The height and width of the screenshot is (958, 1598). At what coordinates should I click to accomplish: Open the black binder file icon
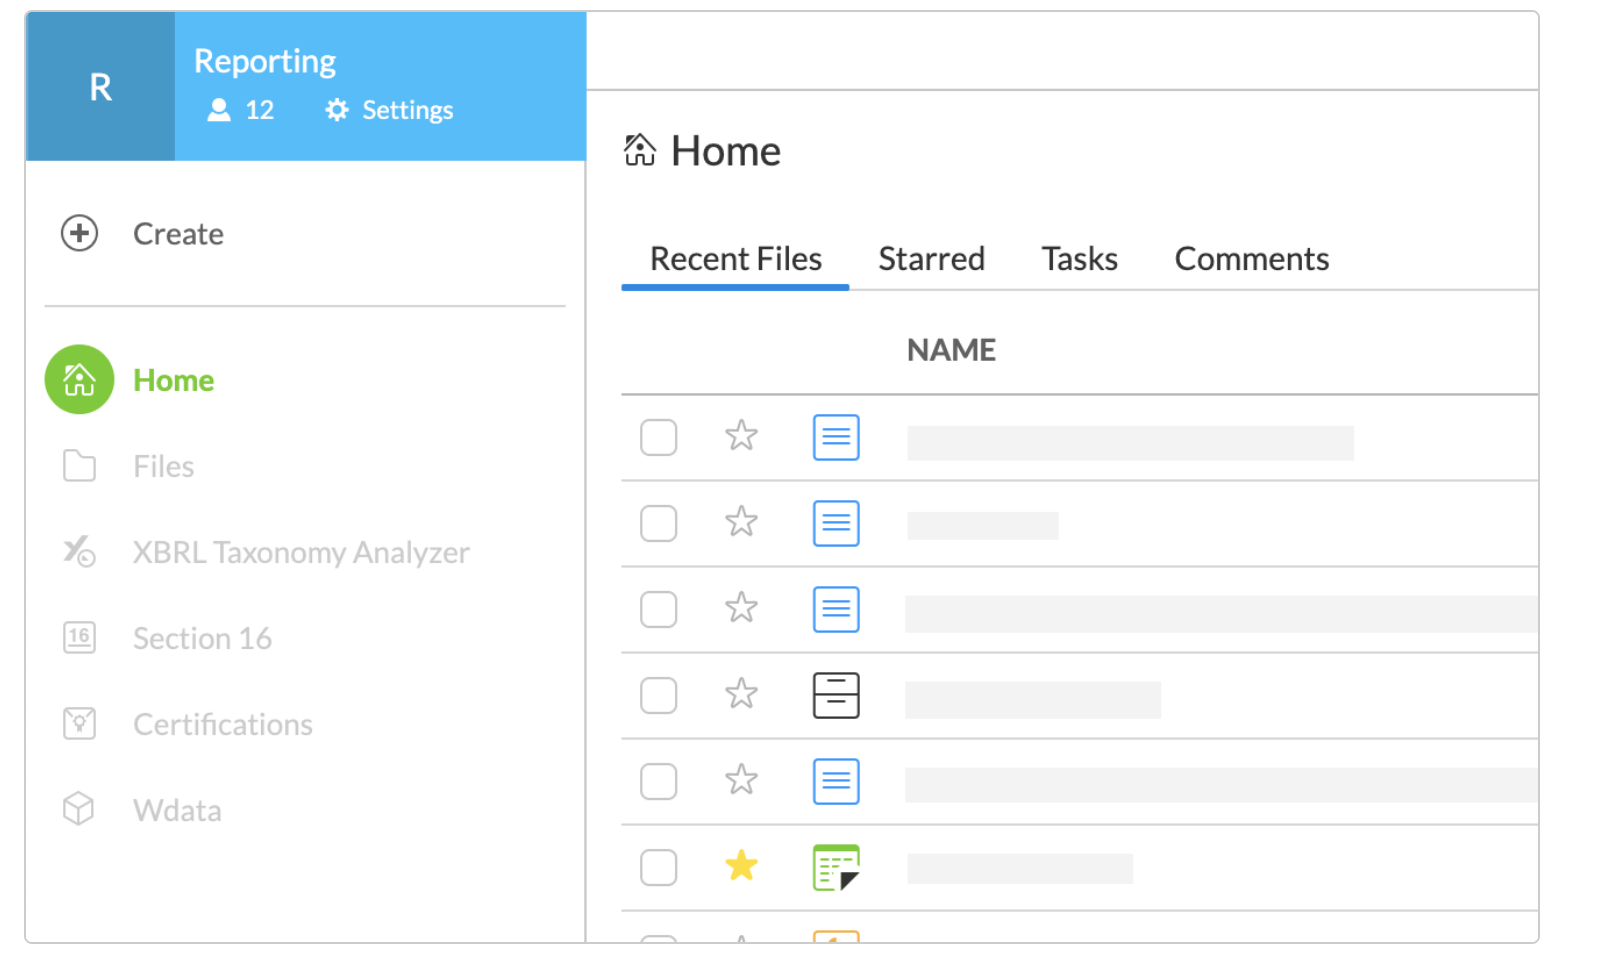click(836, 695)
